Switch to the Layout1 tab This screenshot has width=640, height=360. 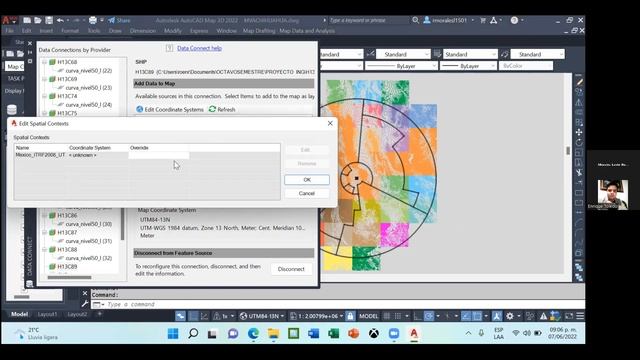point(47,314)
